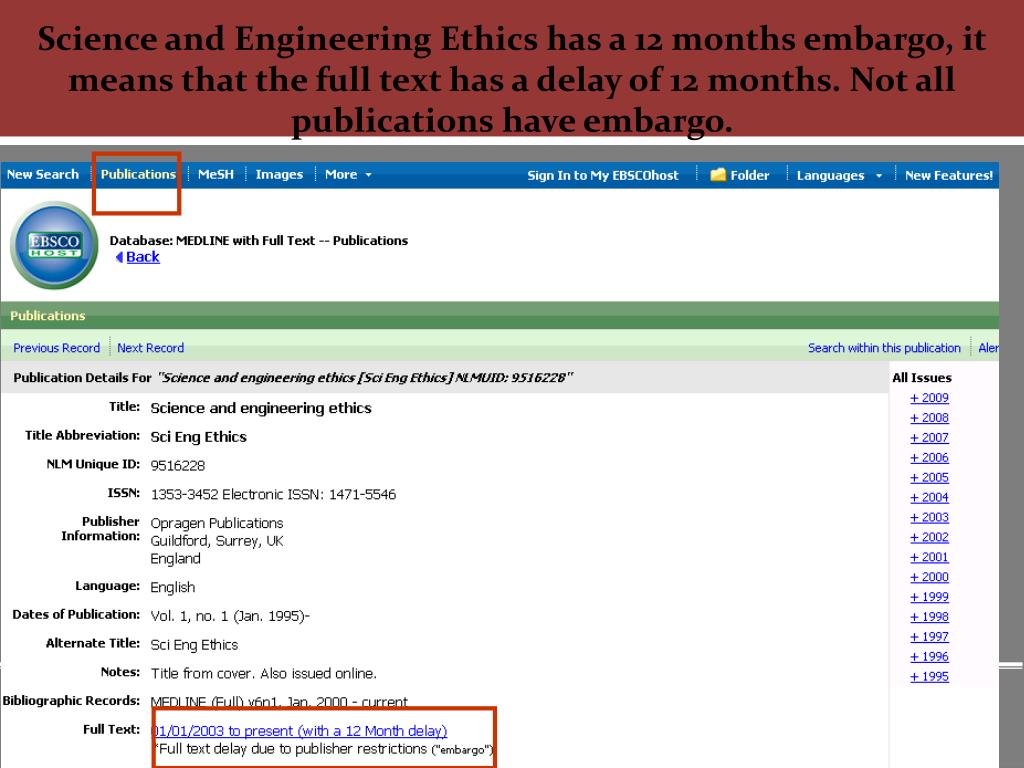
Task: Click the Back arrow link
Action: pyautogui.click(x=137, y=257)
